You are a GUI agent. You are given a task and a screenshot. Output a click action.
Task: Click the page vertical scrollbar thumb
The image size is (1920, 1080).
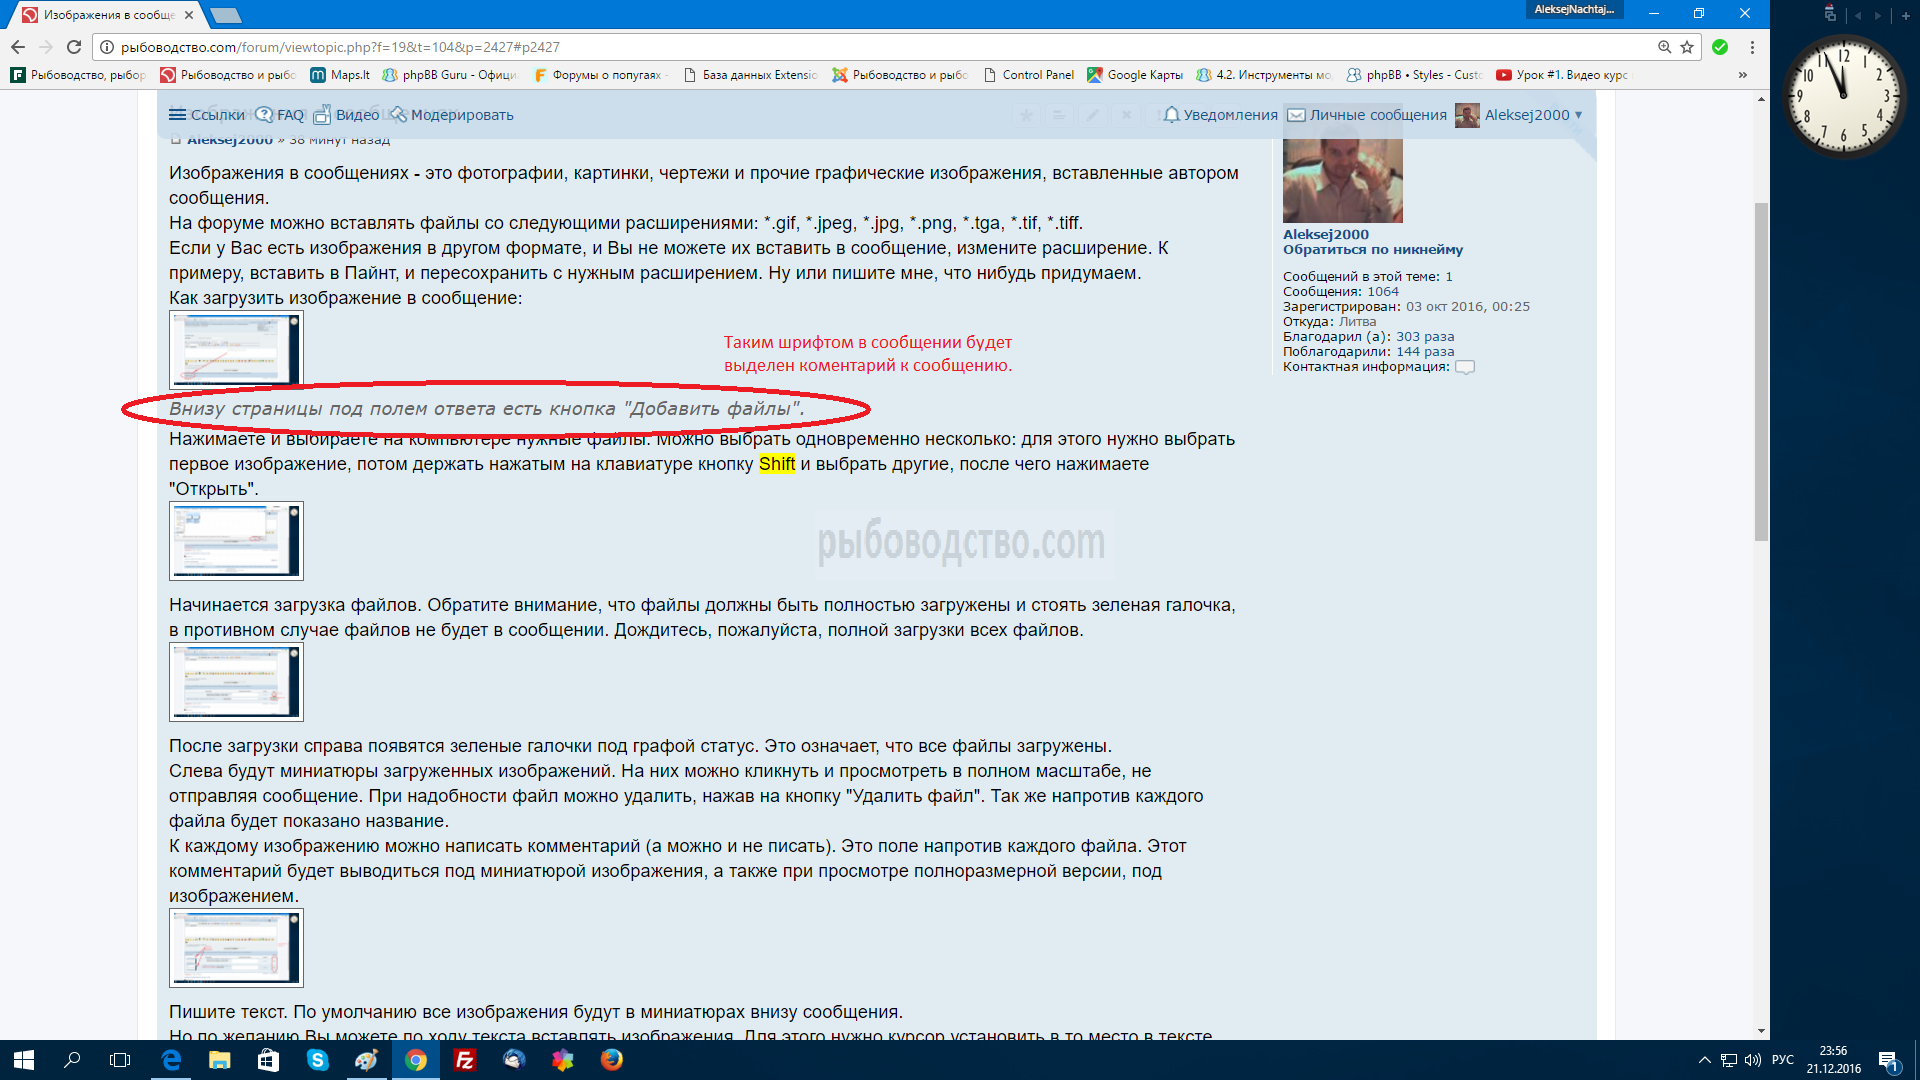click(x=1761, y=371)
